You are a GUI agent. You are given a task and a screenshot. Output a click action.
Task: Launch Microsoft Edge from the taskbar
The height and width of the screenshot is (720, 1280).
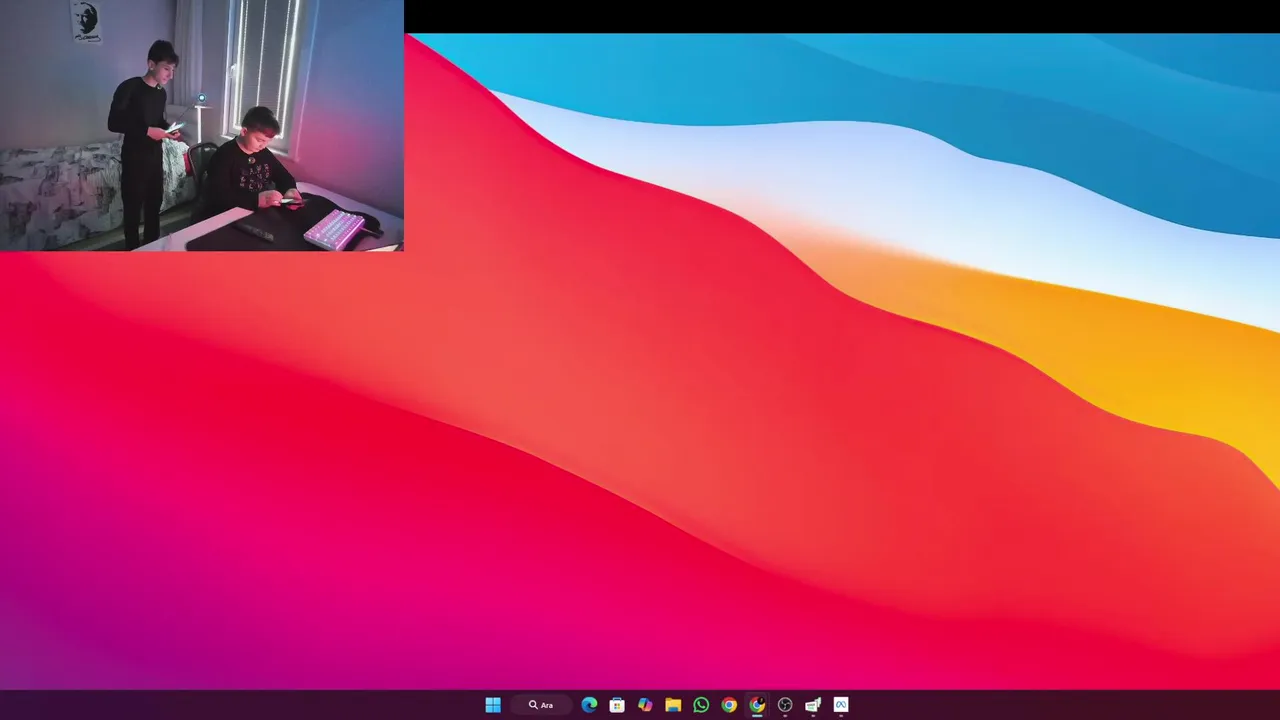click(x=589, y=705)
